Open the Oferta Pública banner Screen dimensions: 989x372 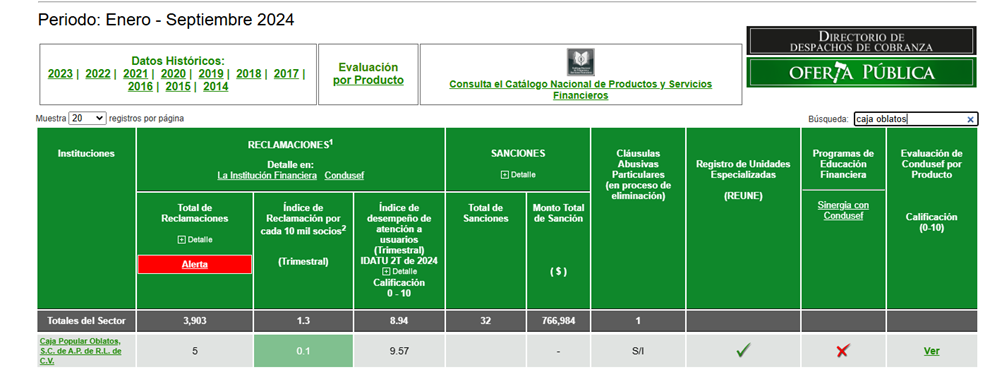click(x=861, y=73)
